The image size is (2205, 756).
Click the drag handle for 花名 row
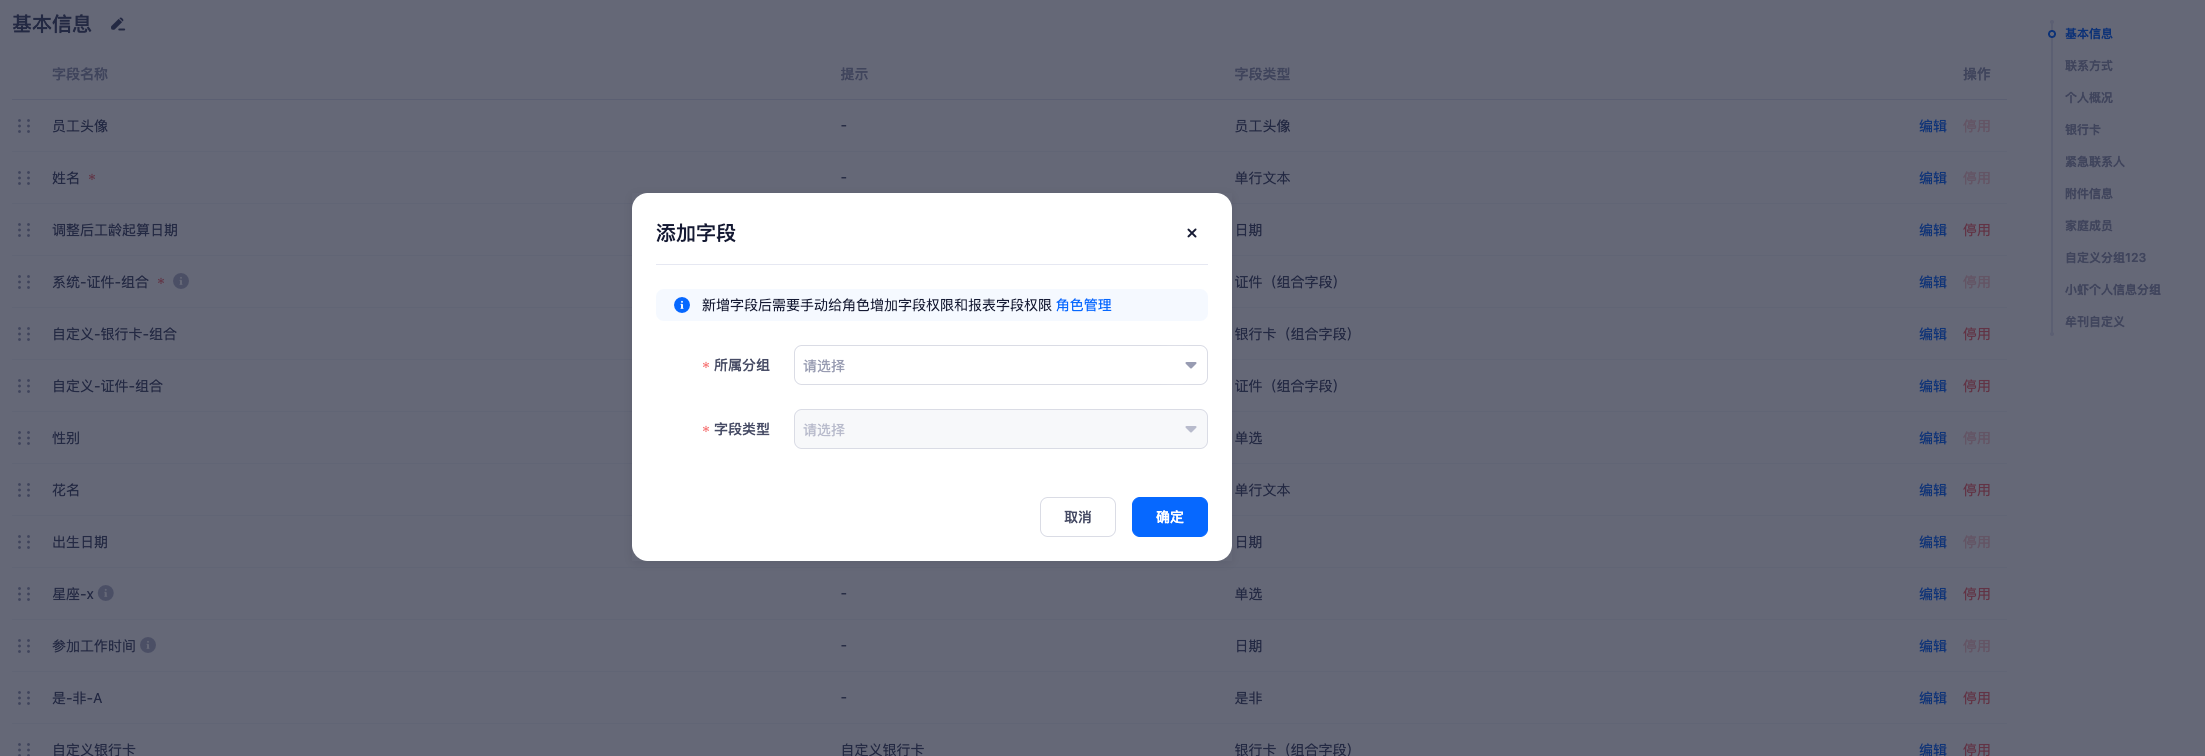click(x=24, y=490)
